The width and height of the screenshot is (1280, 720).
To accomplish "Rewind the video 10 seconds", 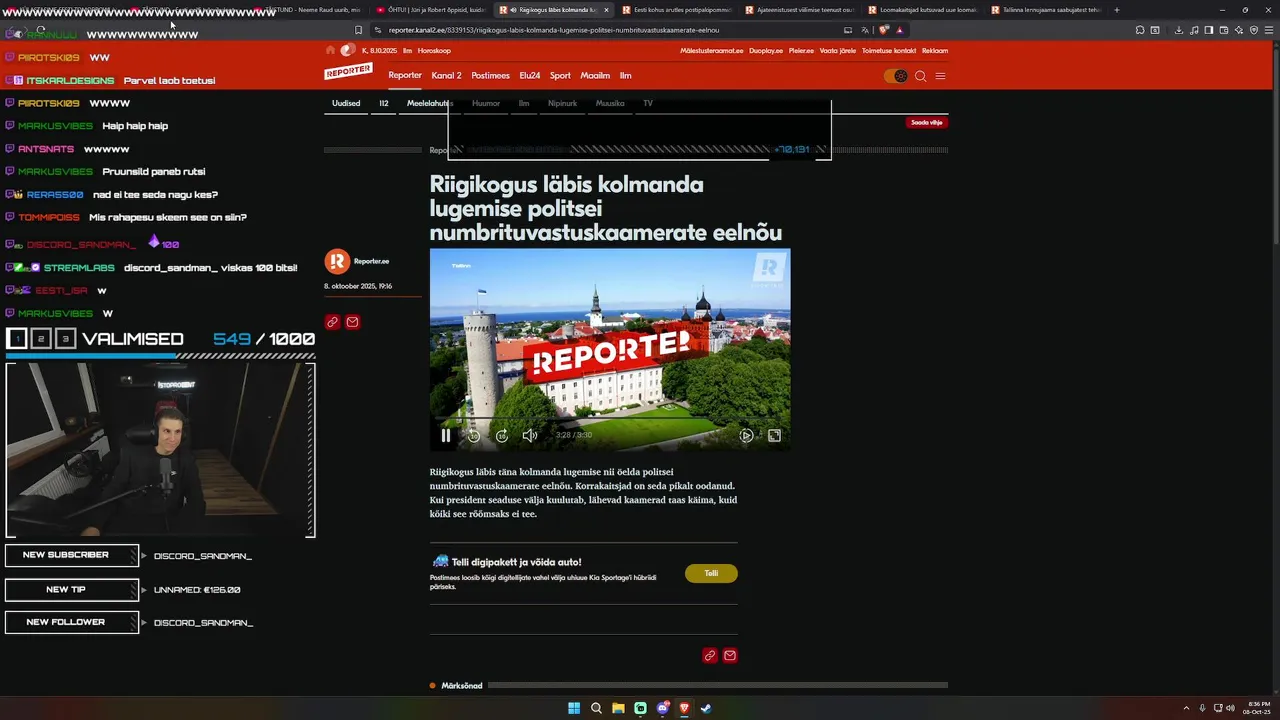I will point(474,435).
